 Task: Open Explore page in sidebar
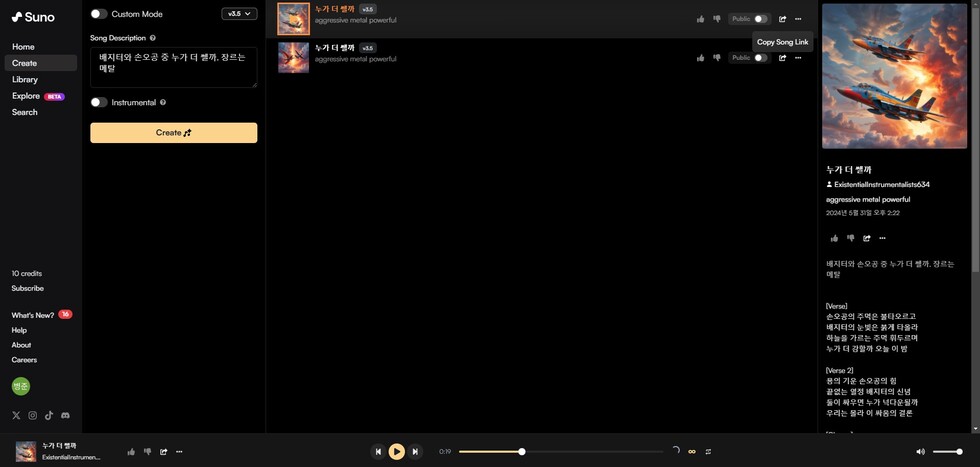[x=26, y=96]
